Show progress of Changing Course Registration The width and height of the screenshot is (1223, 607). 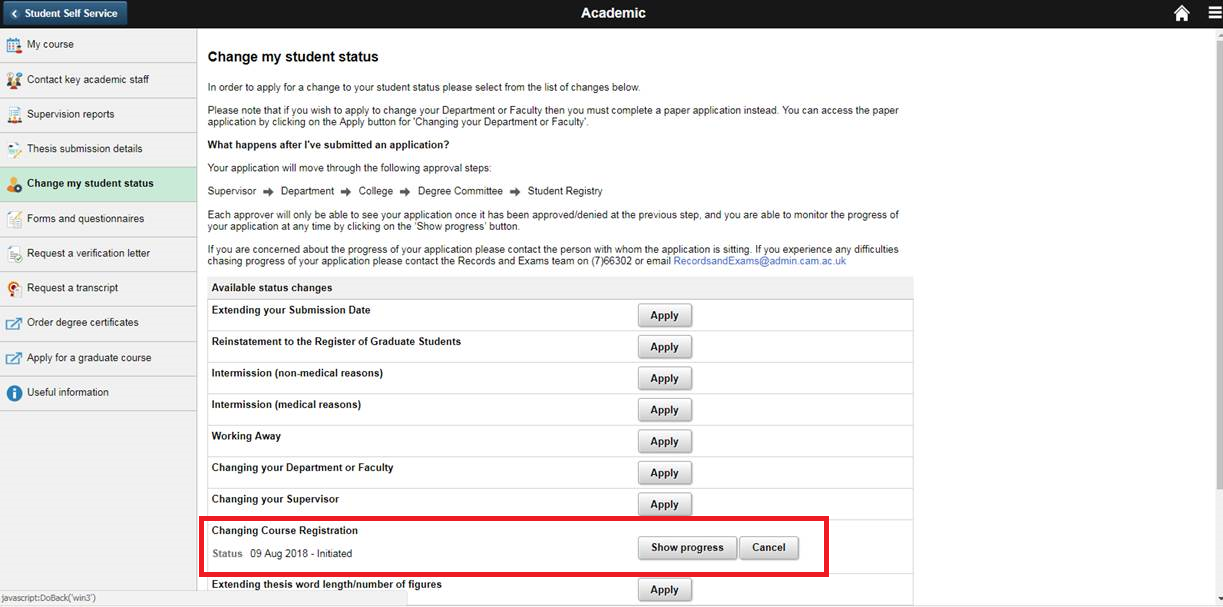pos(687,548)
